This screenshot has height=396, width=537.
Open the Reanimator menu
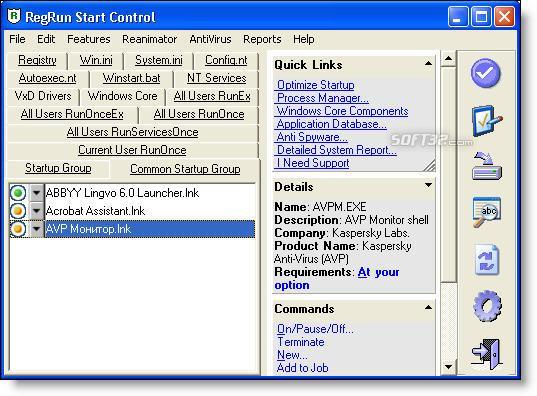(149, 39)
